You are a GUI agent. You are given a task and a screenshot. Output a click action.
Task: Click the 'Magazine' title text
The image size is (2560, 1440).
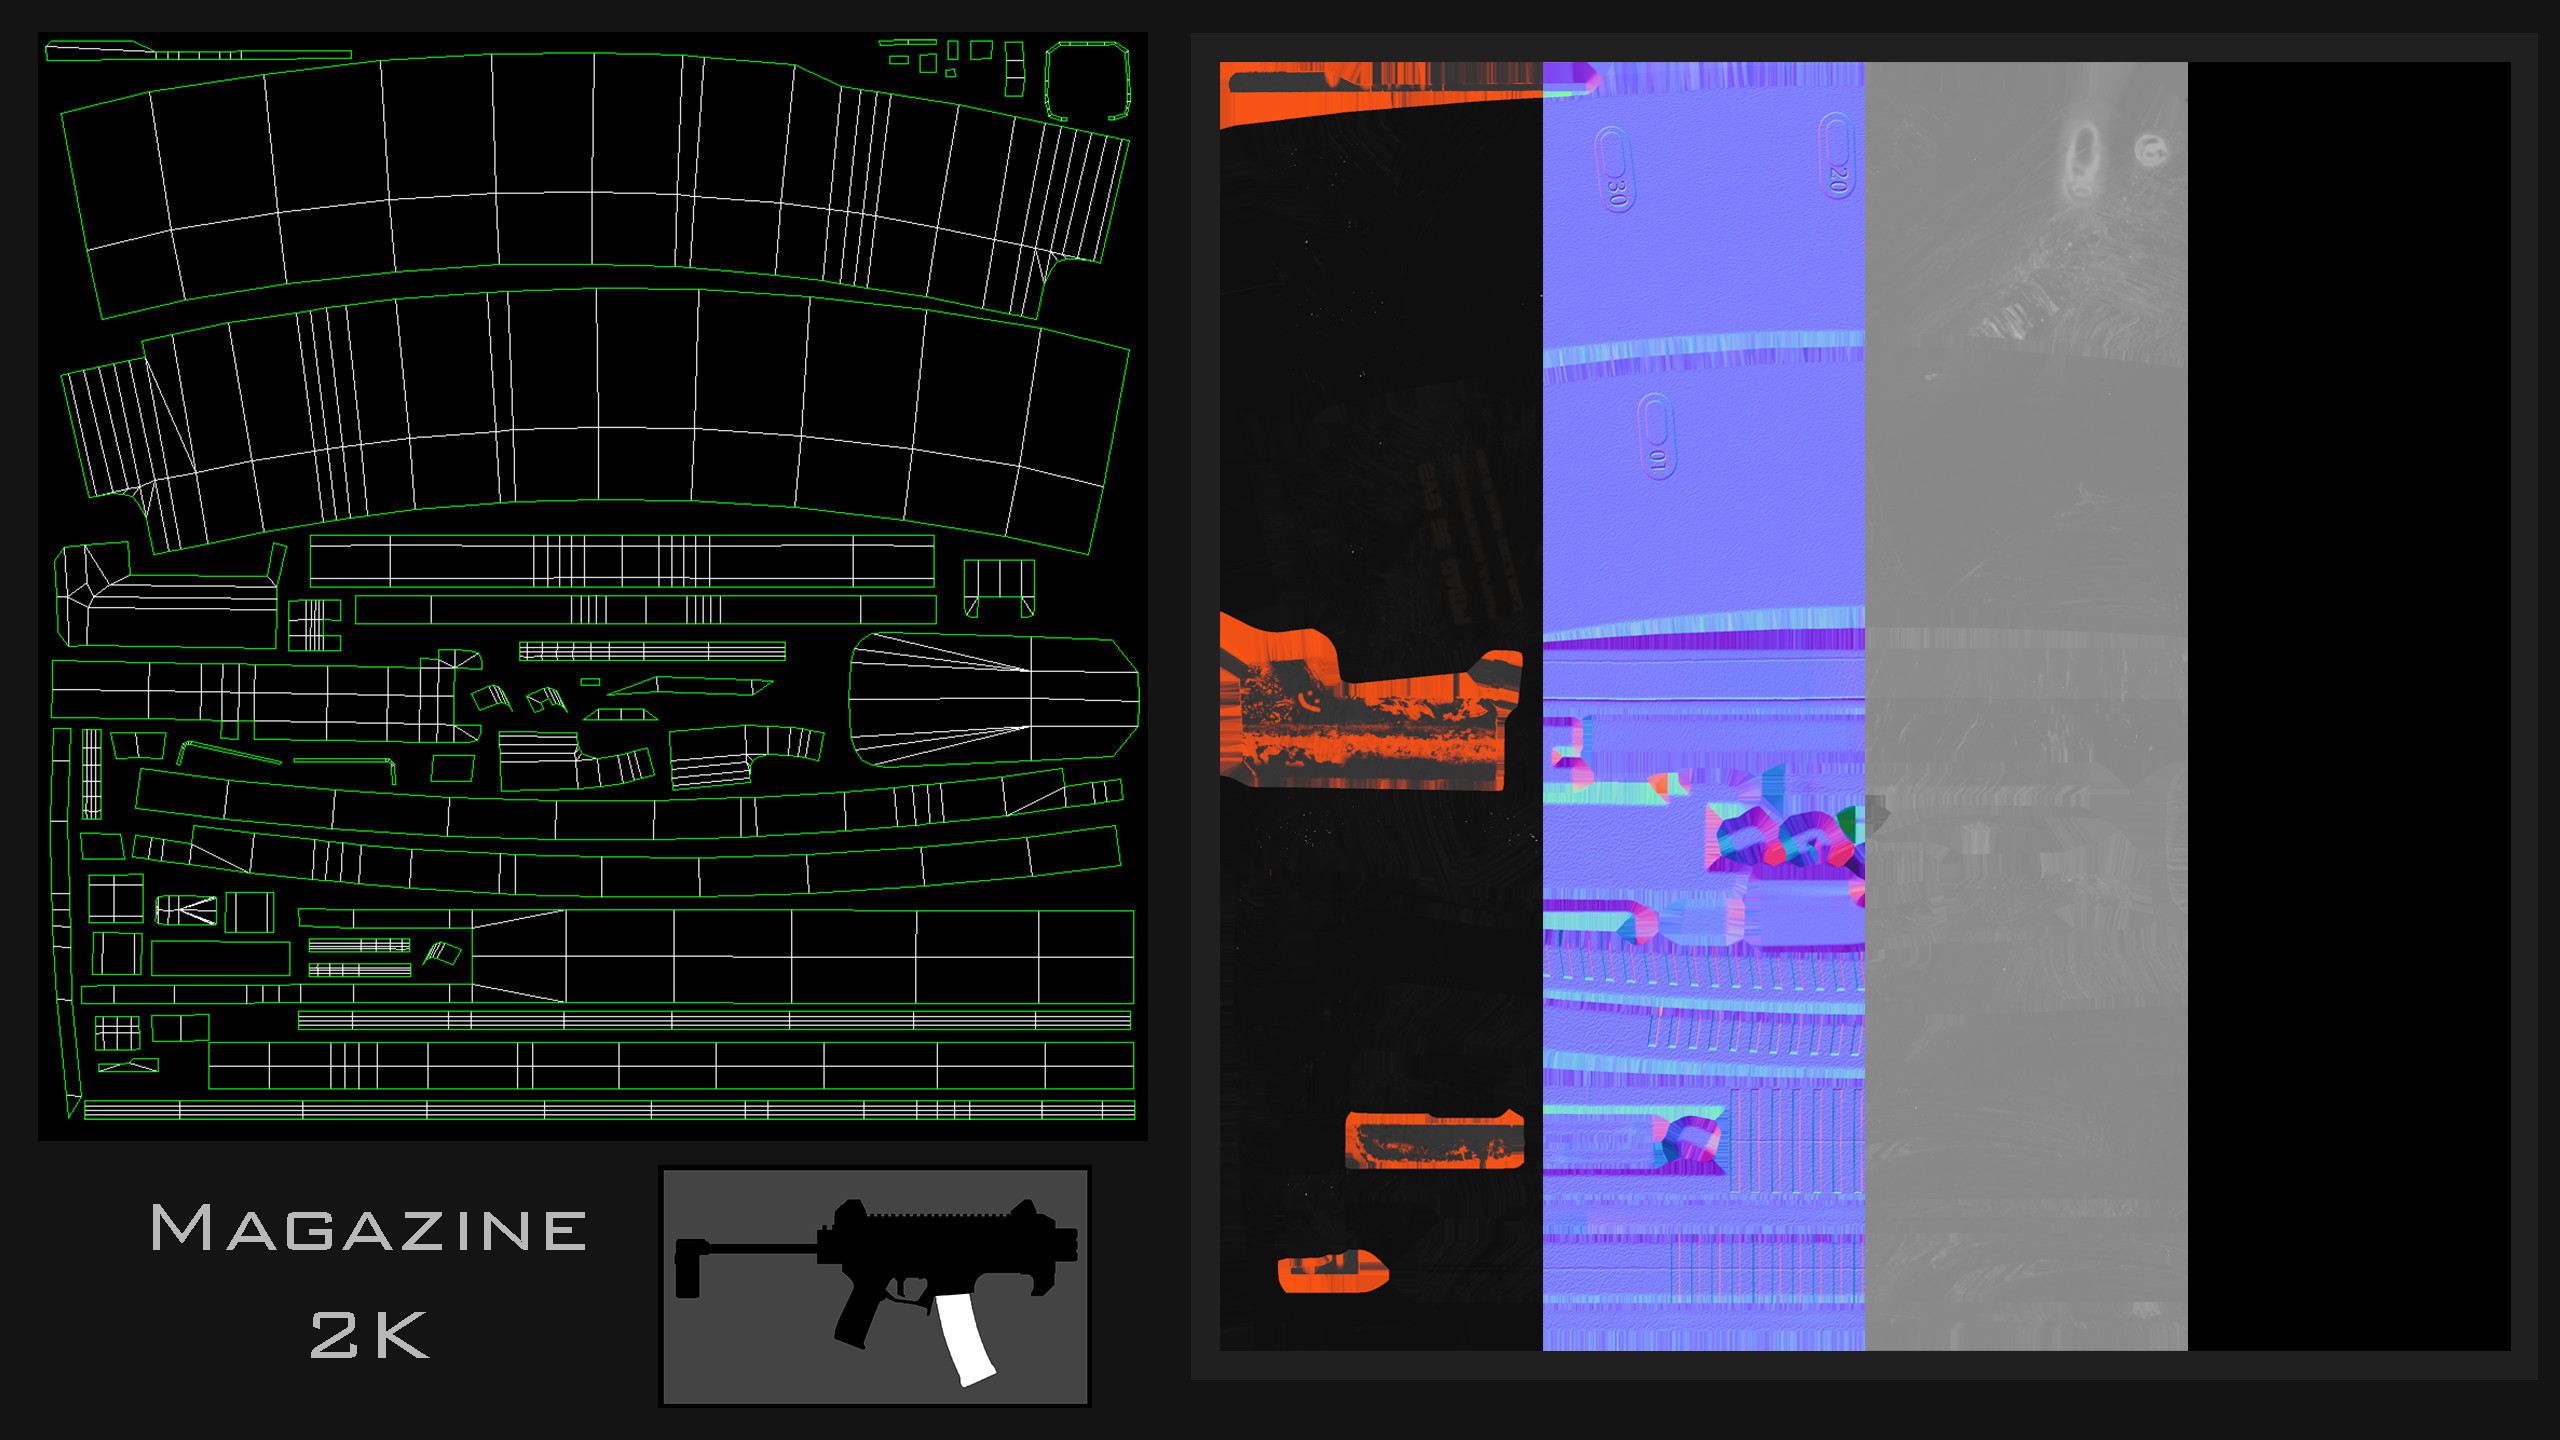368,1228
